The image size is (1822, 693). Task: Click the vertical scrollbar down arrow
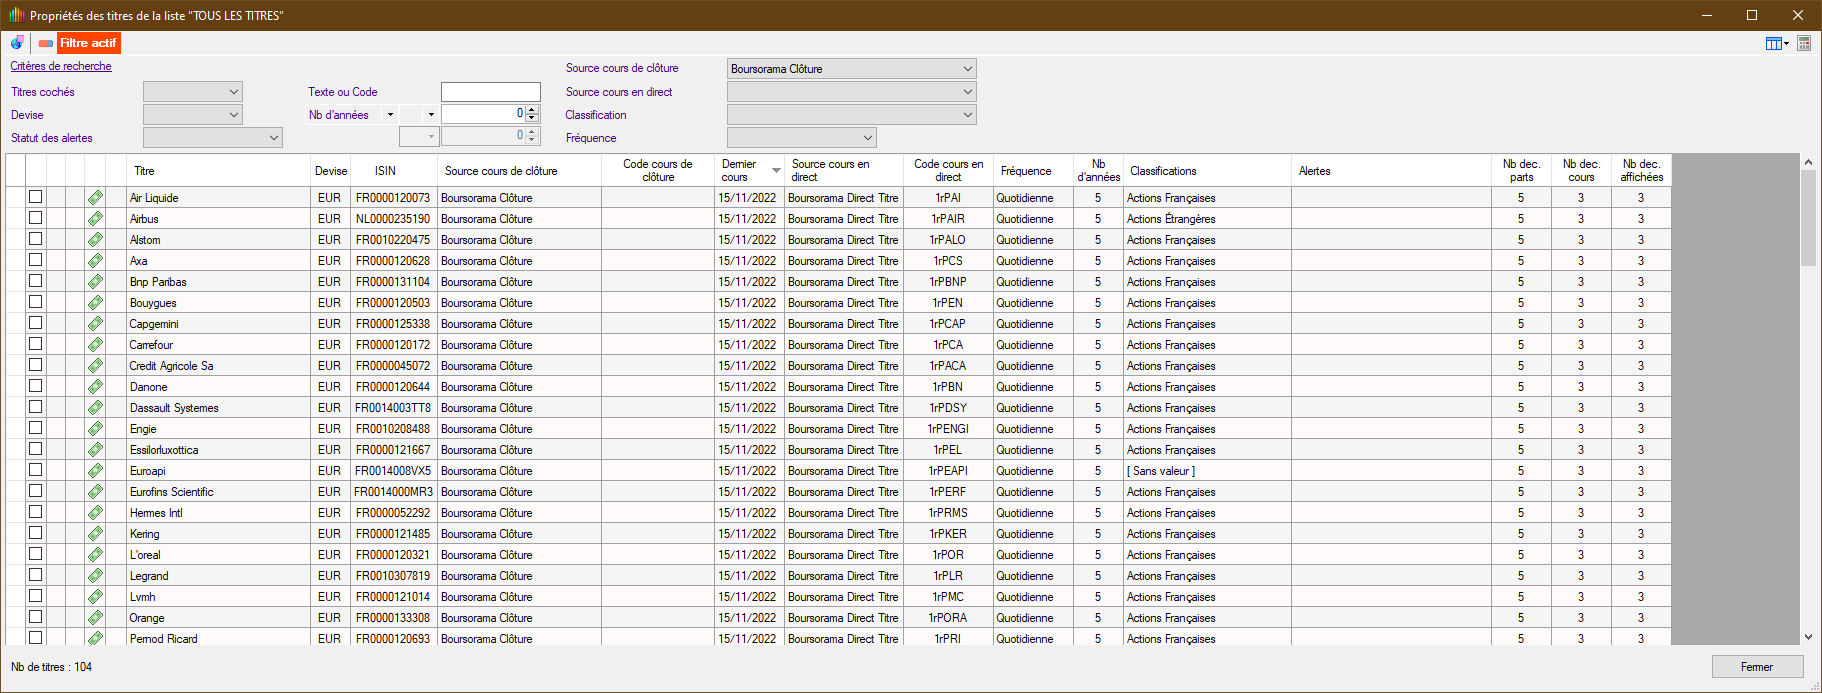pyautogui.click(x=1808, y=637)
